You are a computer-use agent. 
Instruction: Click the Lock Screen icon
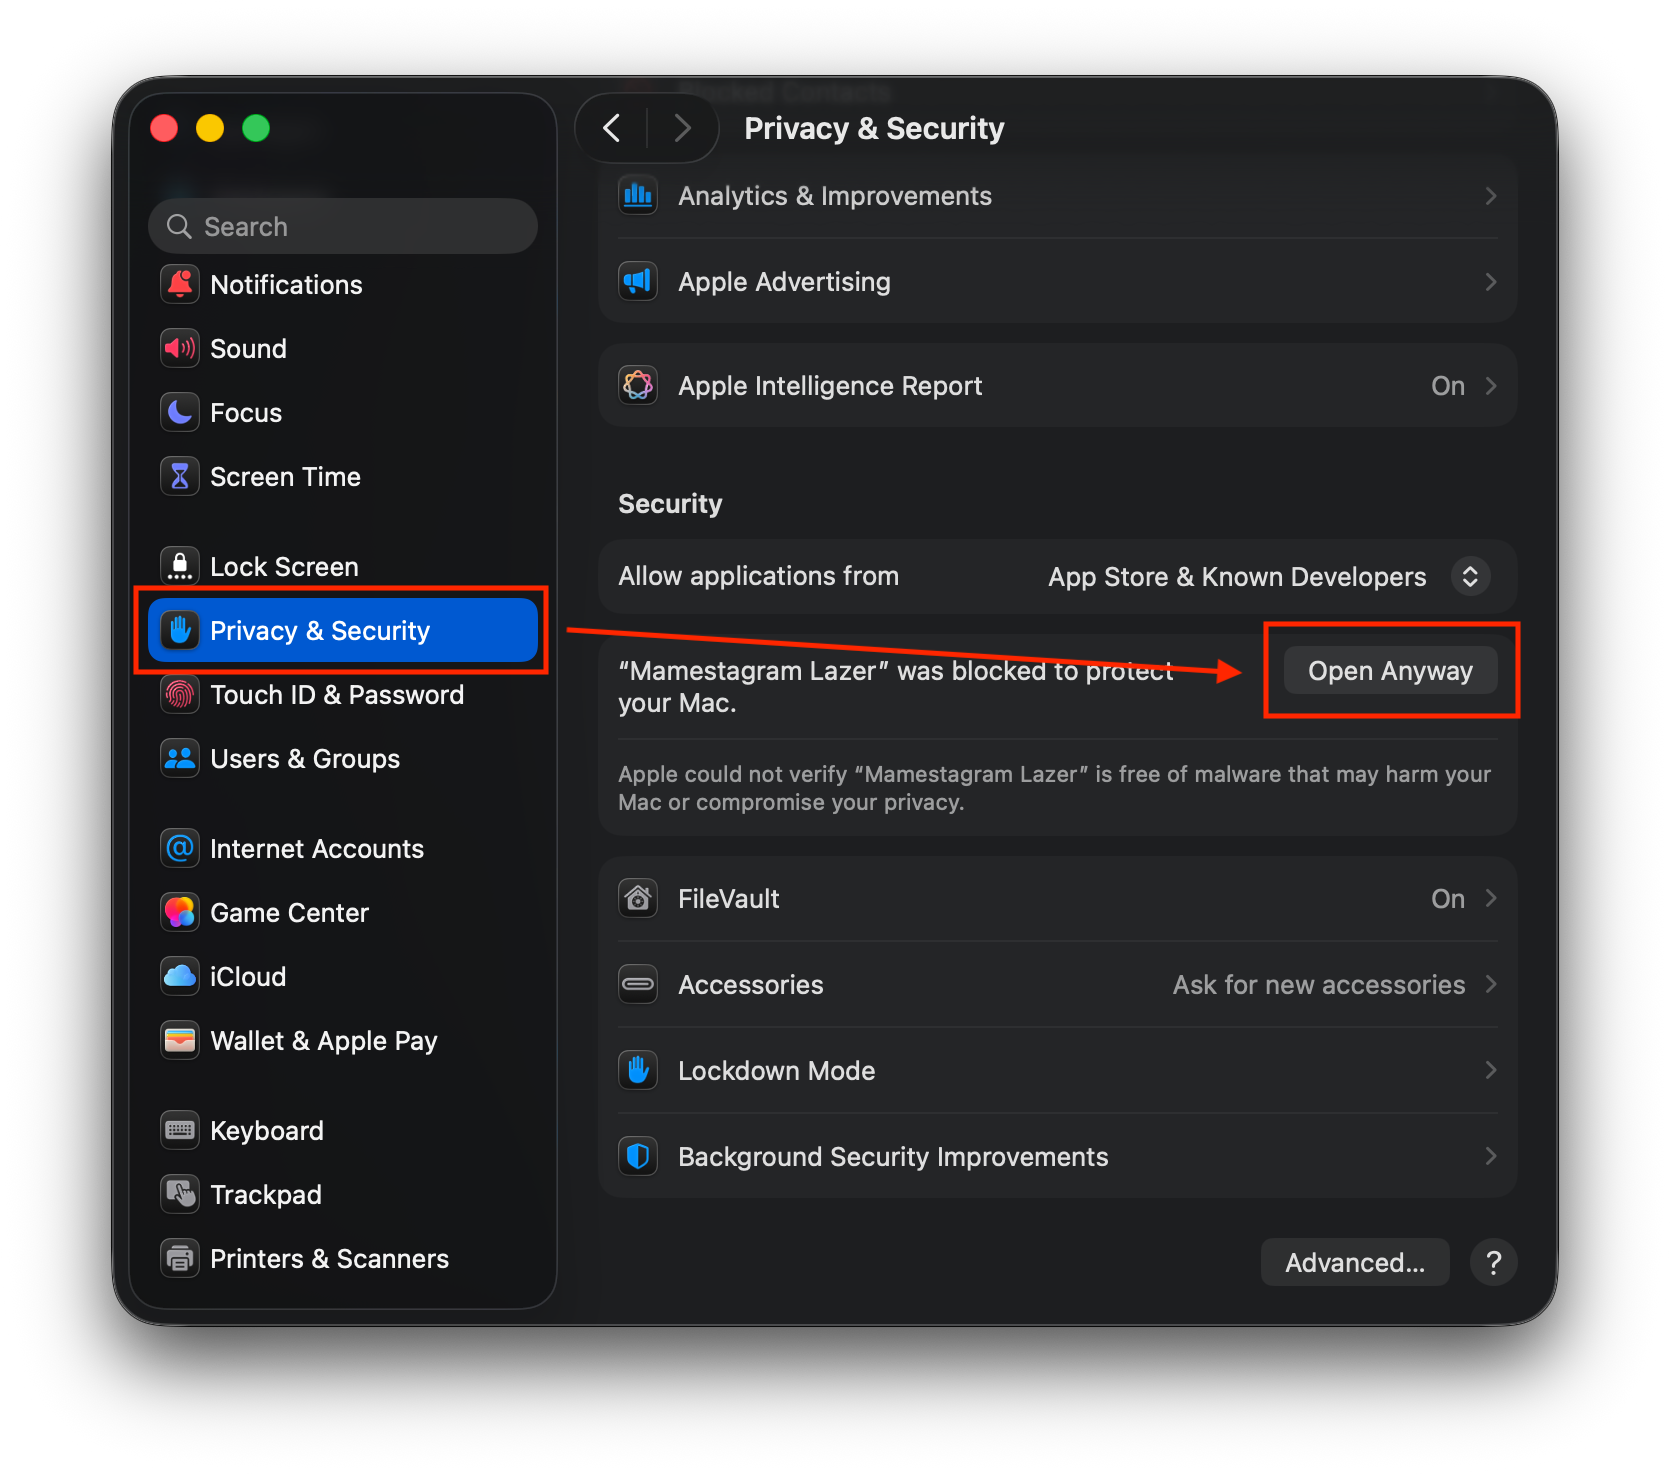tap(180, 567)
